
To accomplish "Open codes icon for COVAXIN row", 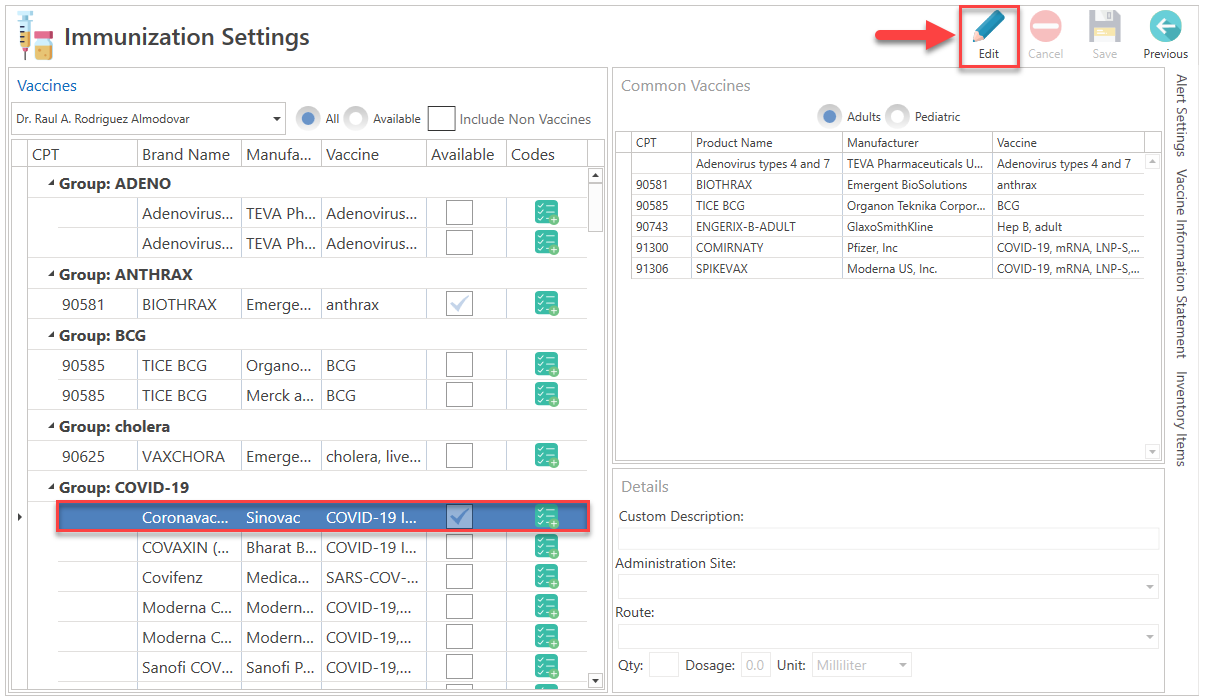I will click(546, 547).
